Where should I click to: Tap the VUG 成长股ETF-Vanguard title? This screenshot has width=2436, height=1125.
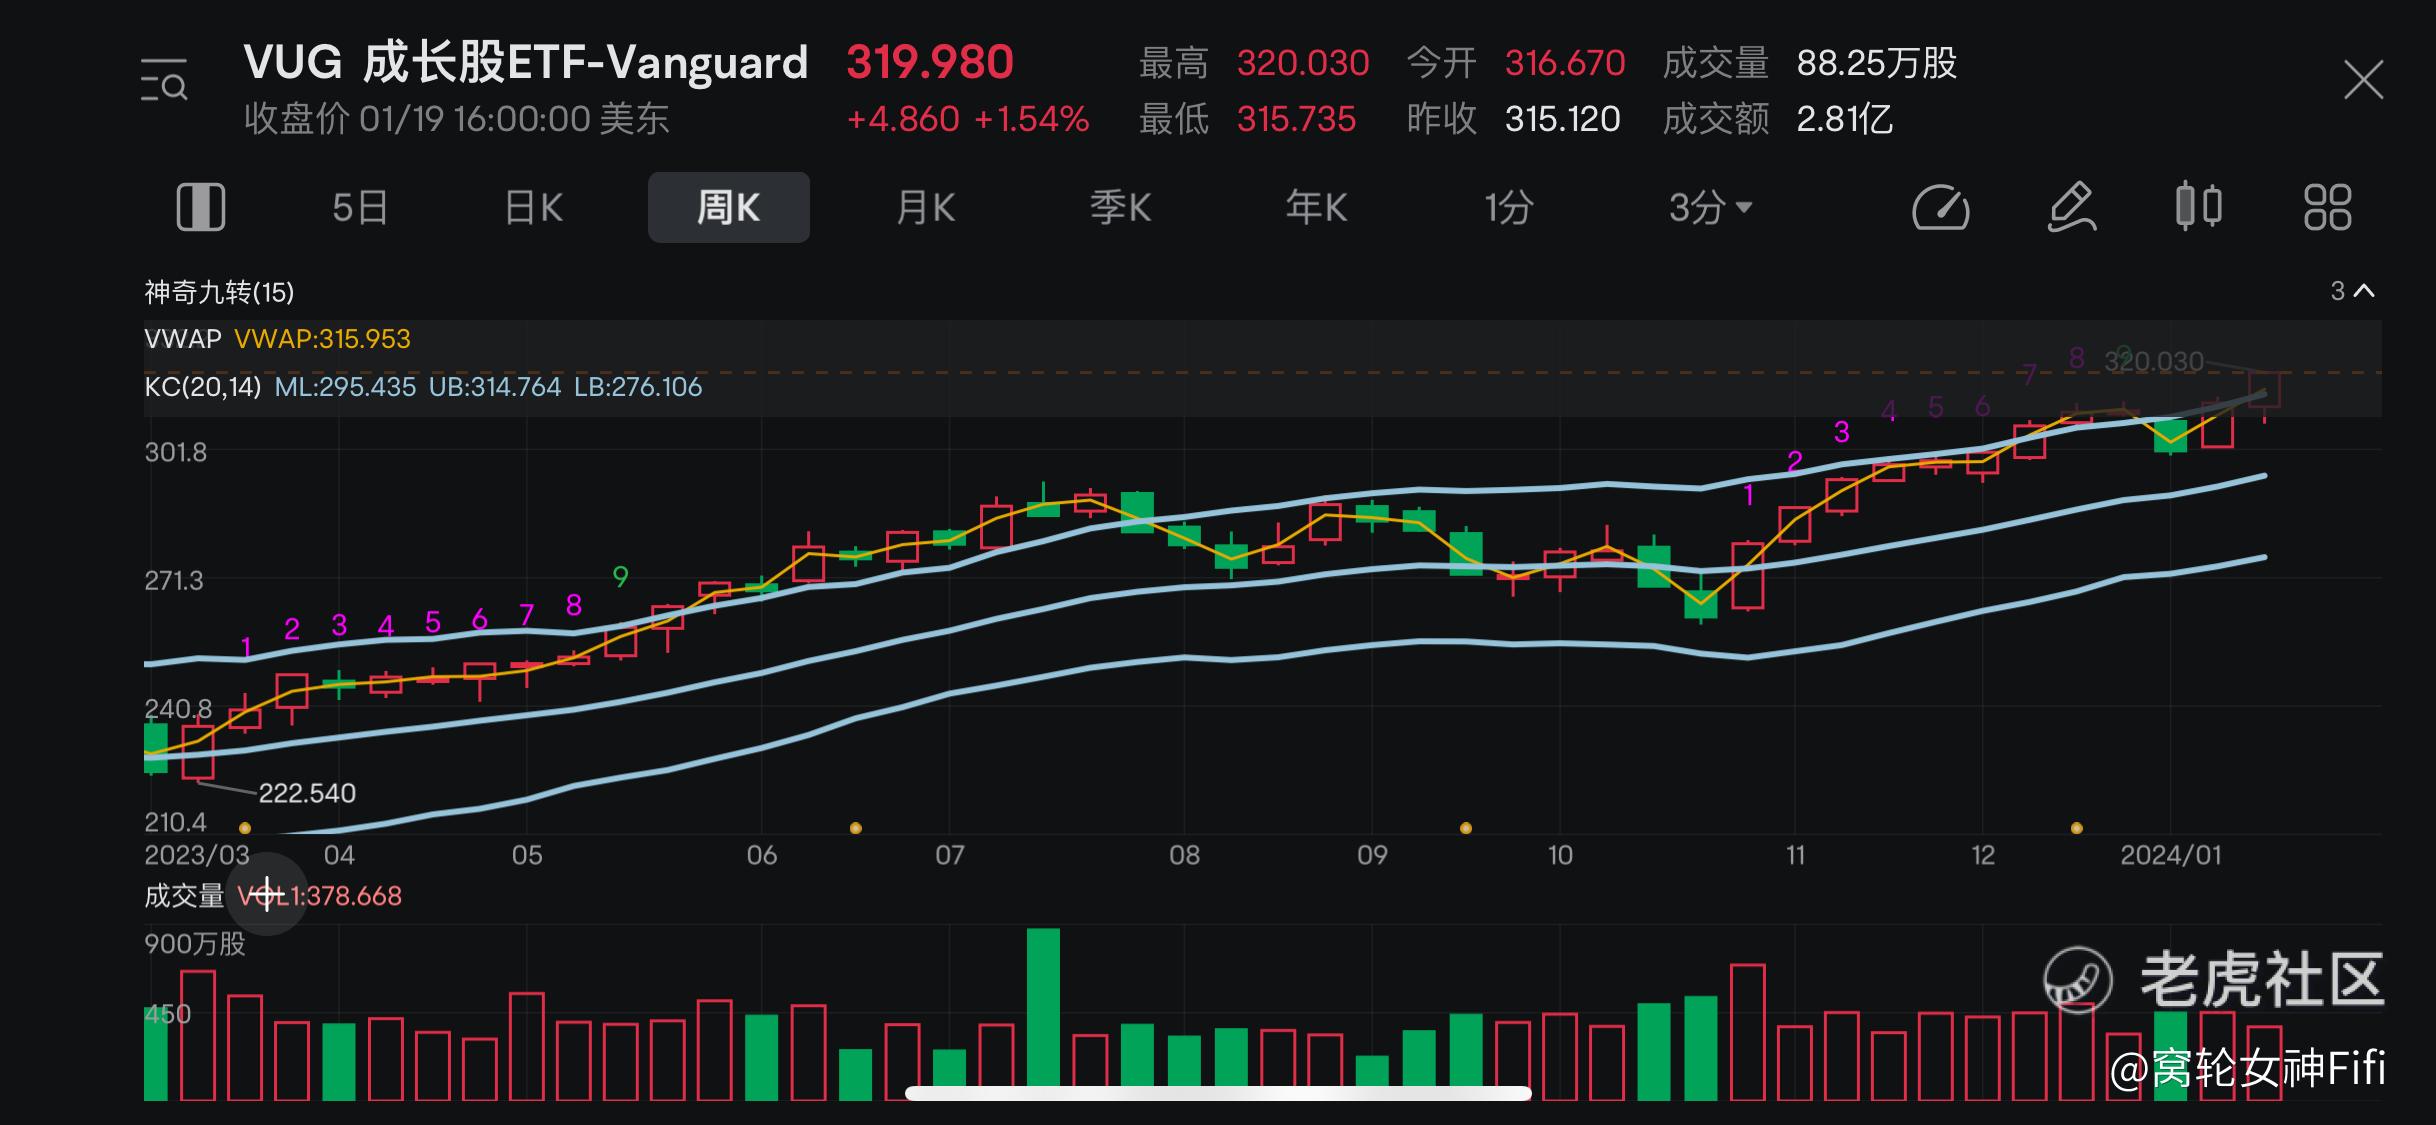coord(526,62)
